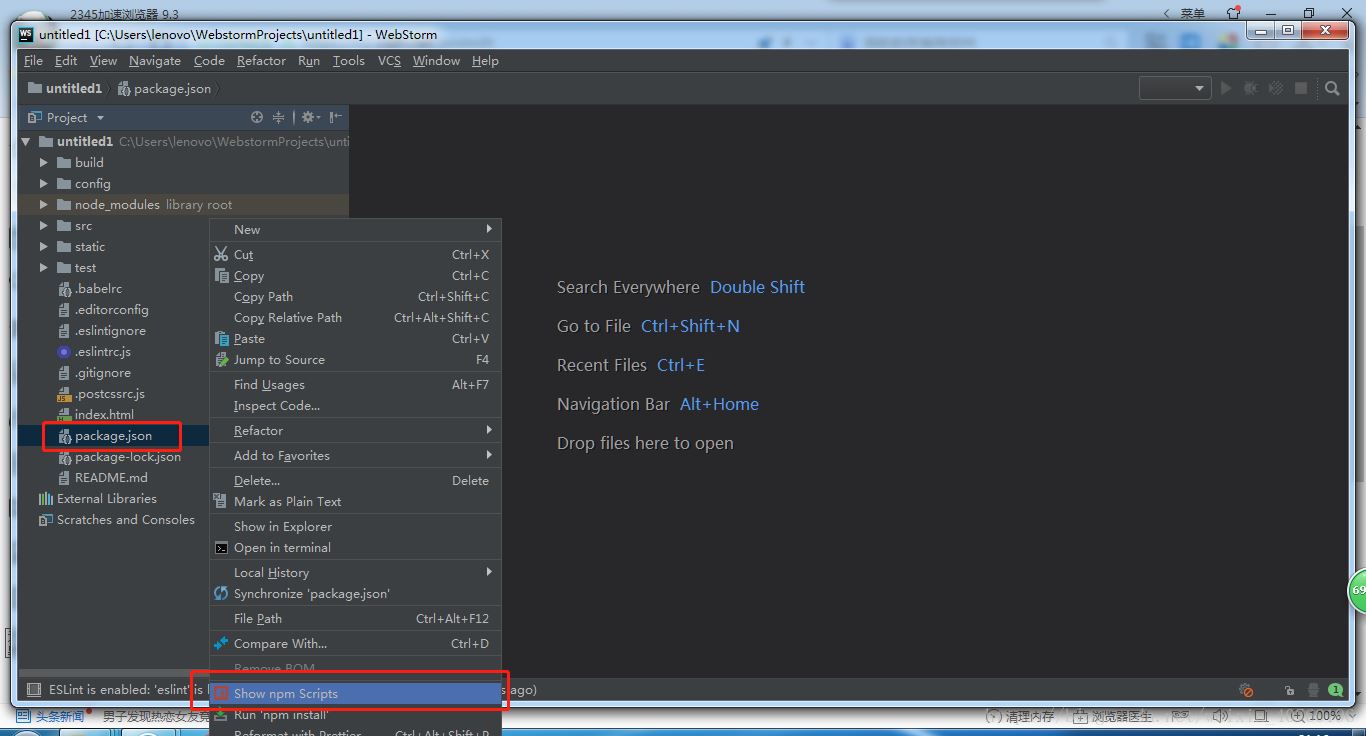Click Run with Coverage toolbar icon

click(1276, 88)
